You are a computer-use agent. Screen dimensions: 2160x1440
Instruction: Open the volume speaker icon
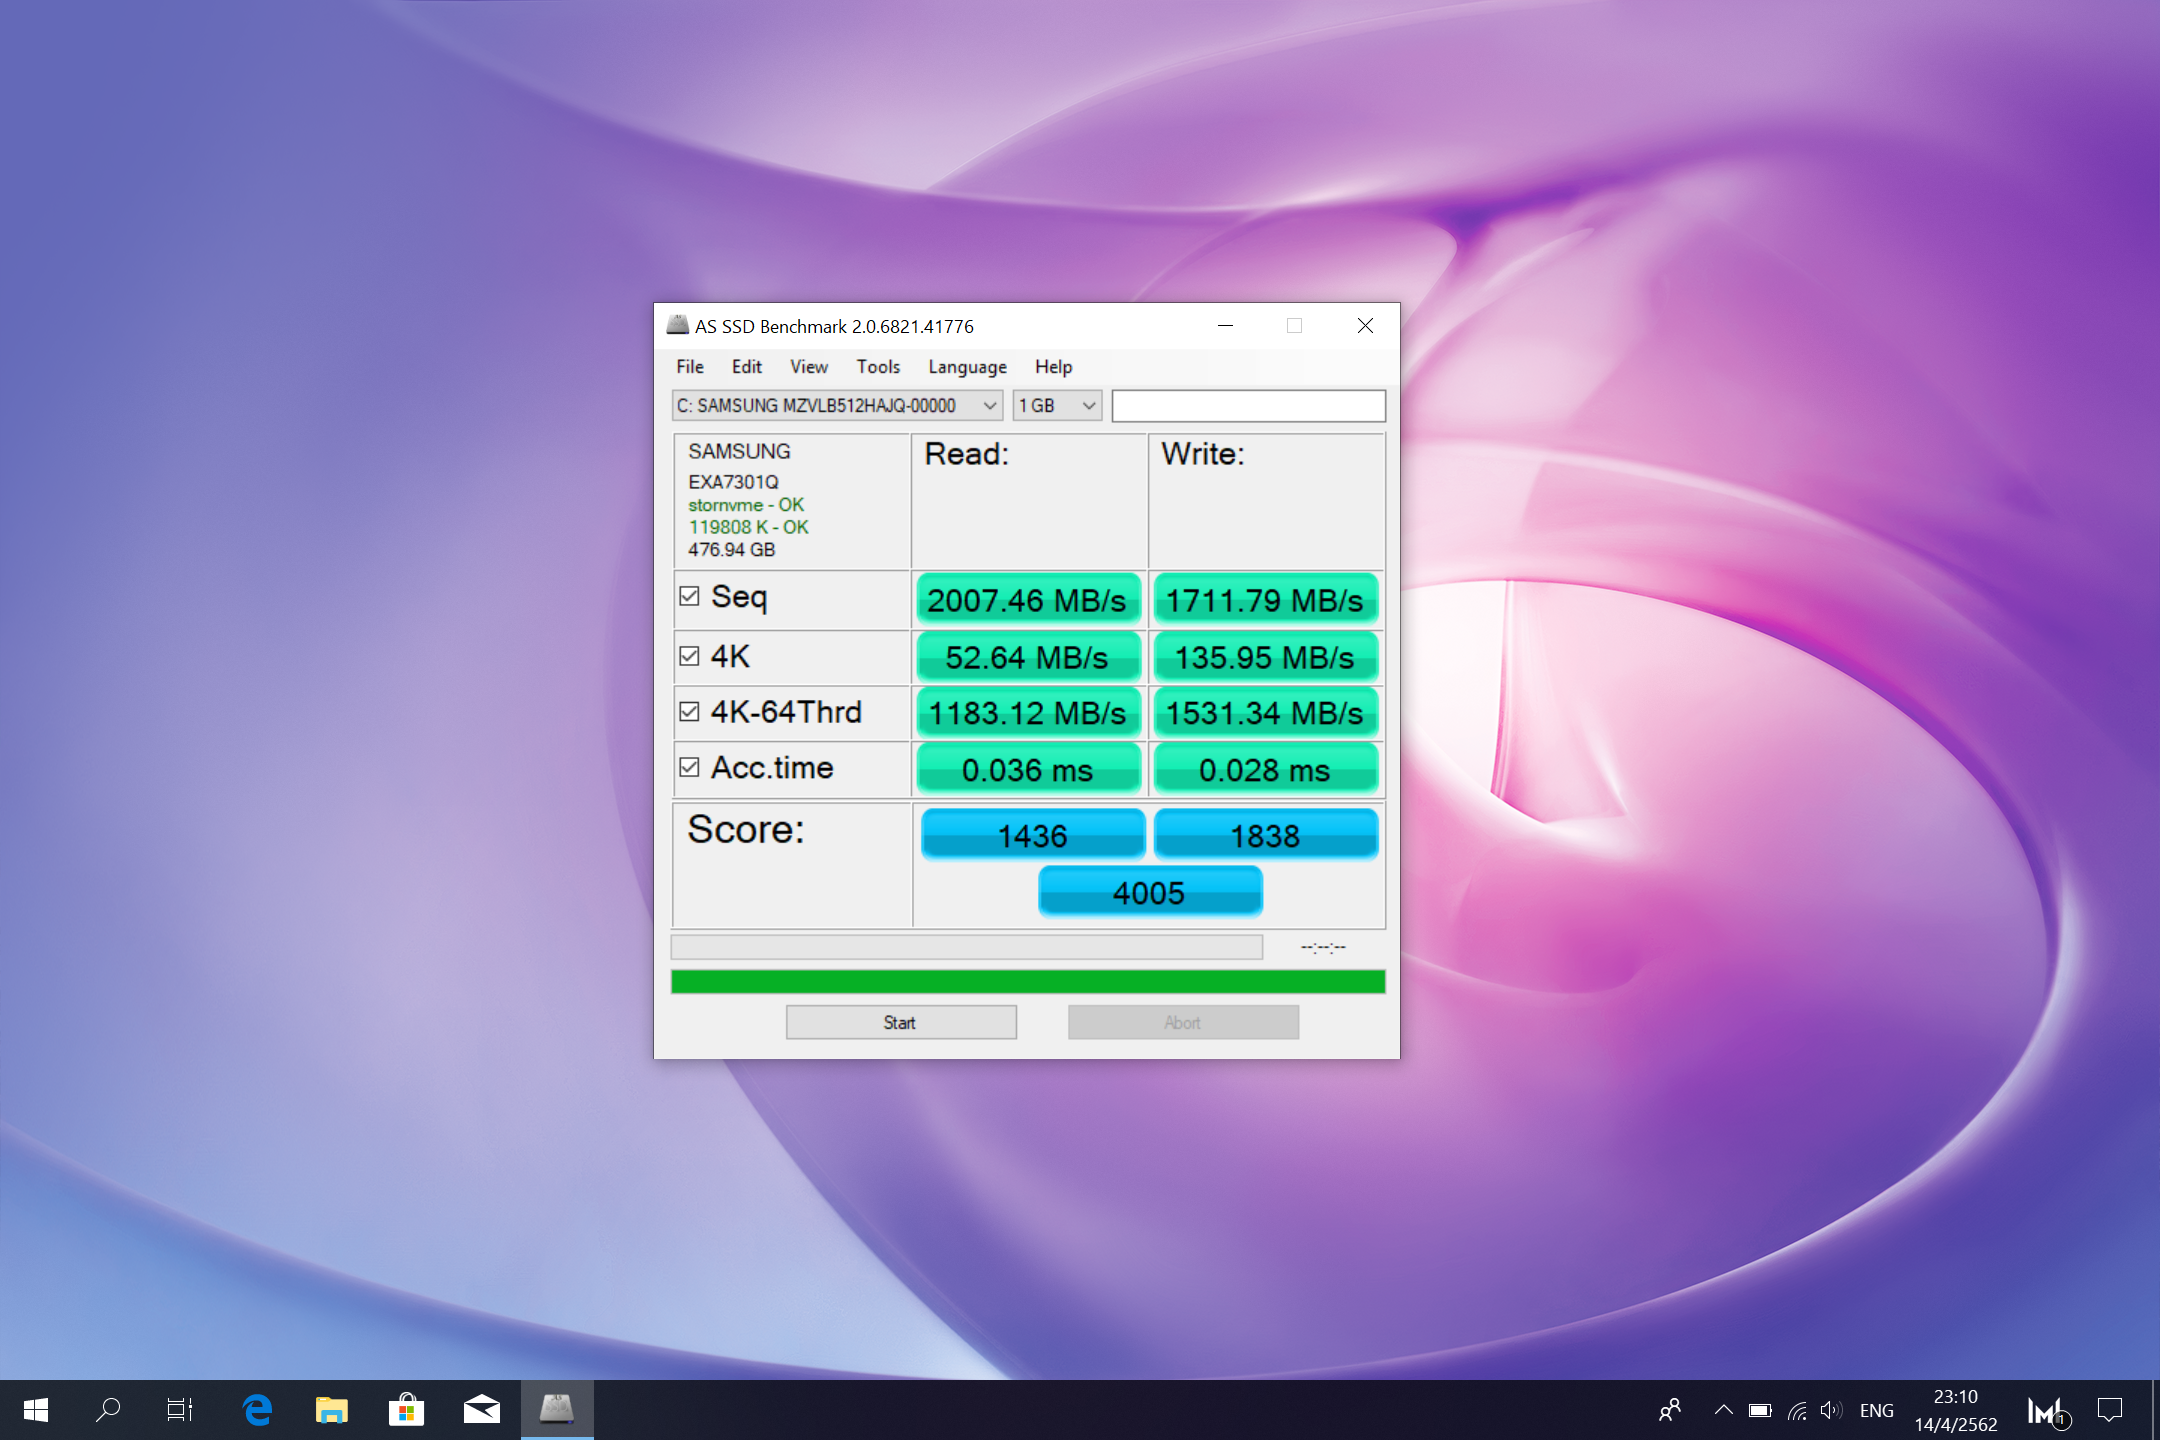1831,1410
